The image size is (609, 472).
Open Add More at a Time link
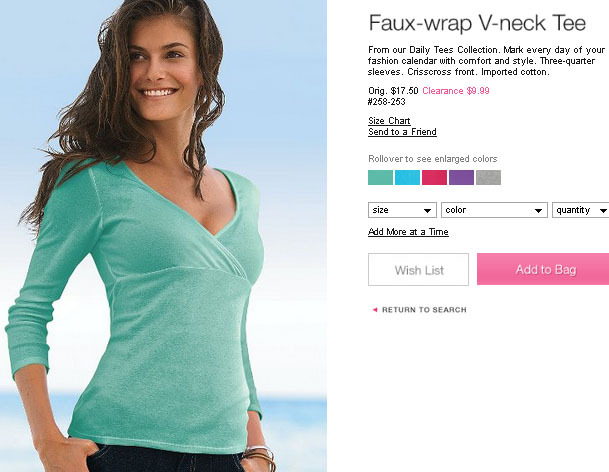[x=408, y=232]
